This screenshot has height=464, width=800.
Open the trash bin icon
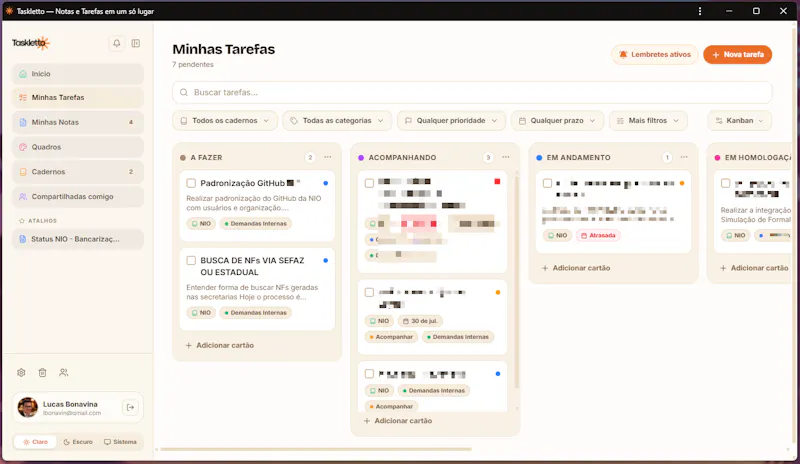click(x=42, y=373)
